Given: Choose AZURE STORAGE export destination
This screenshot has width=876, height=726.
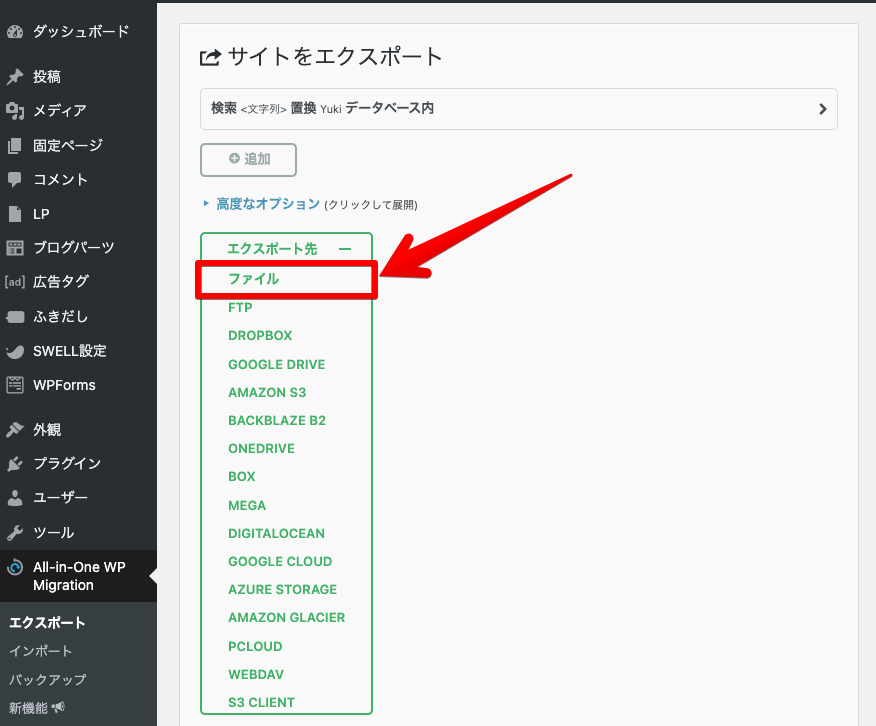Looking at the screenshot, I should [283, 589].
